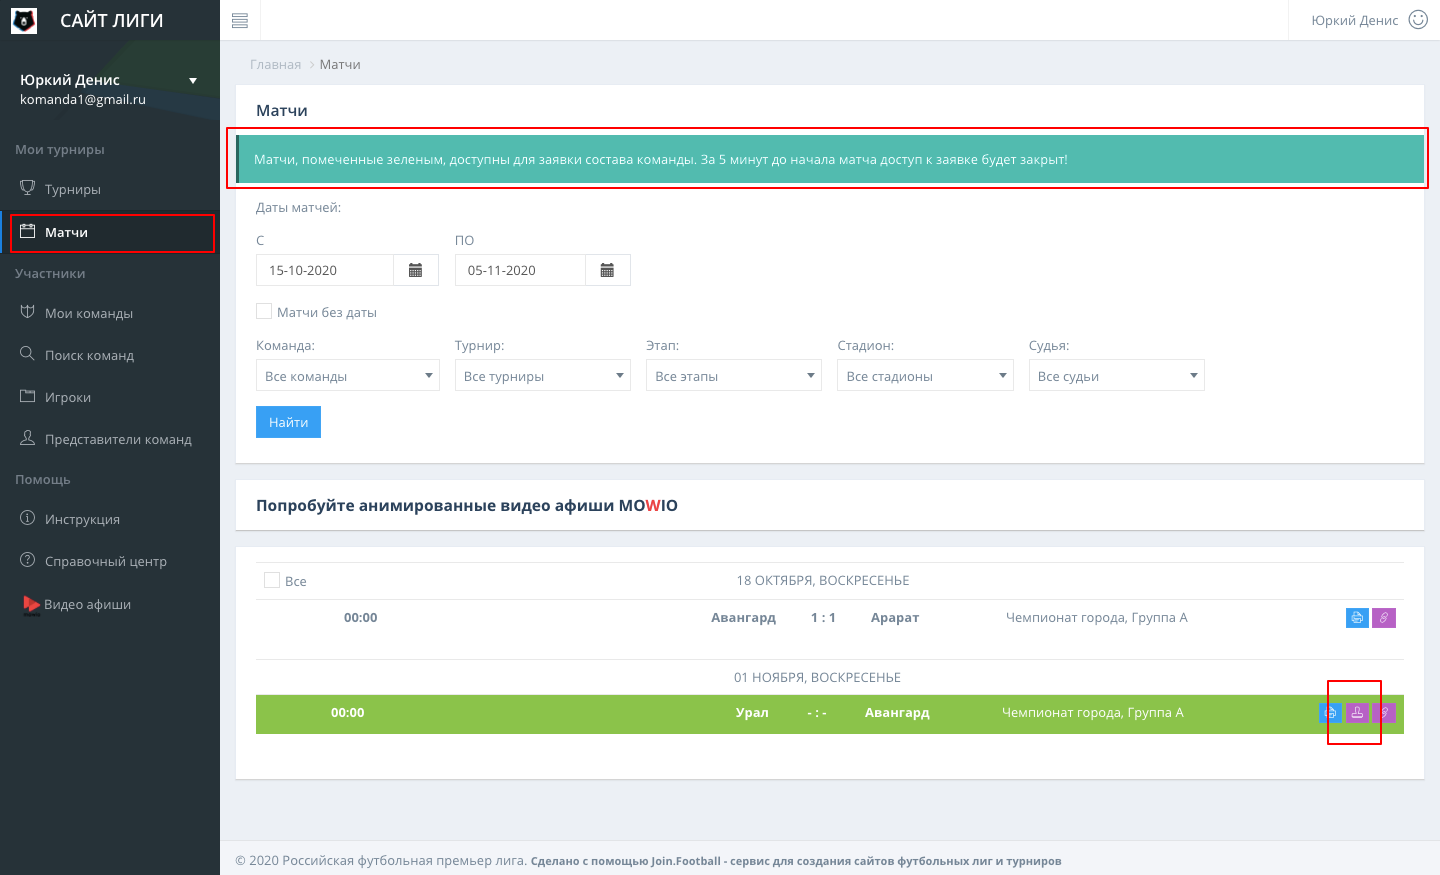Open the Судья dropdown
Image resolution: width=1440 pixels, height=875 pixels.
[1117, 375]
